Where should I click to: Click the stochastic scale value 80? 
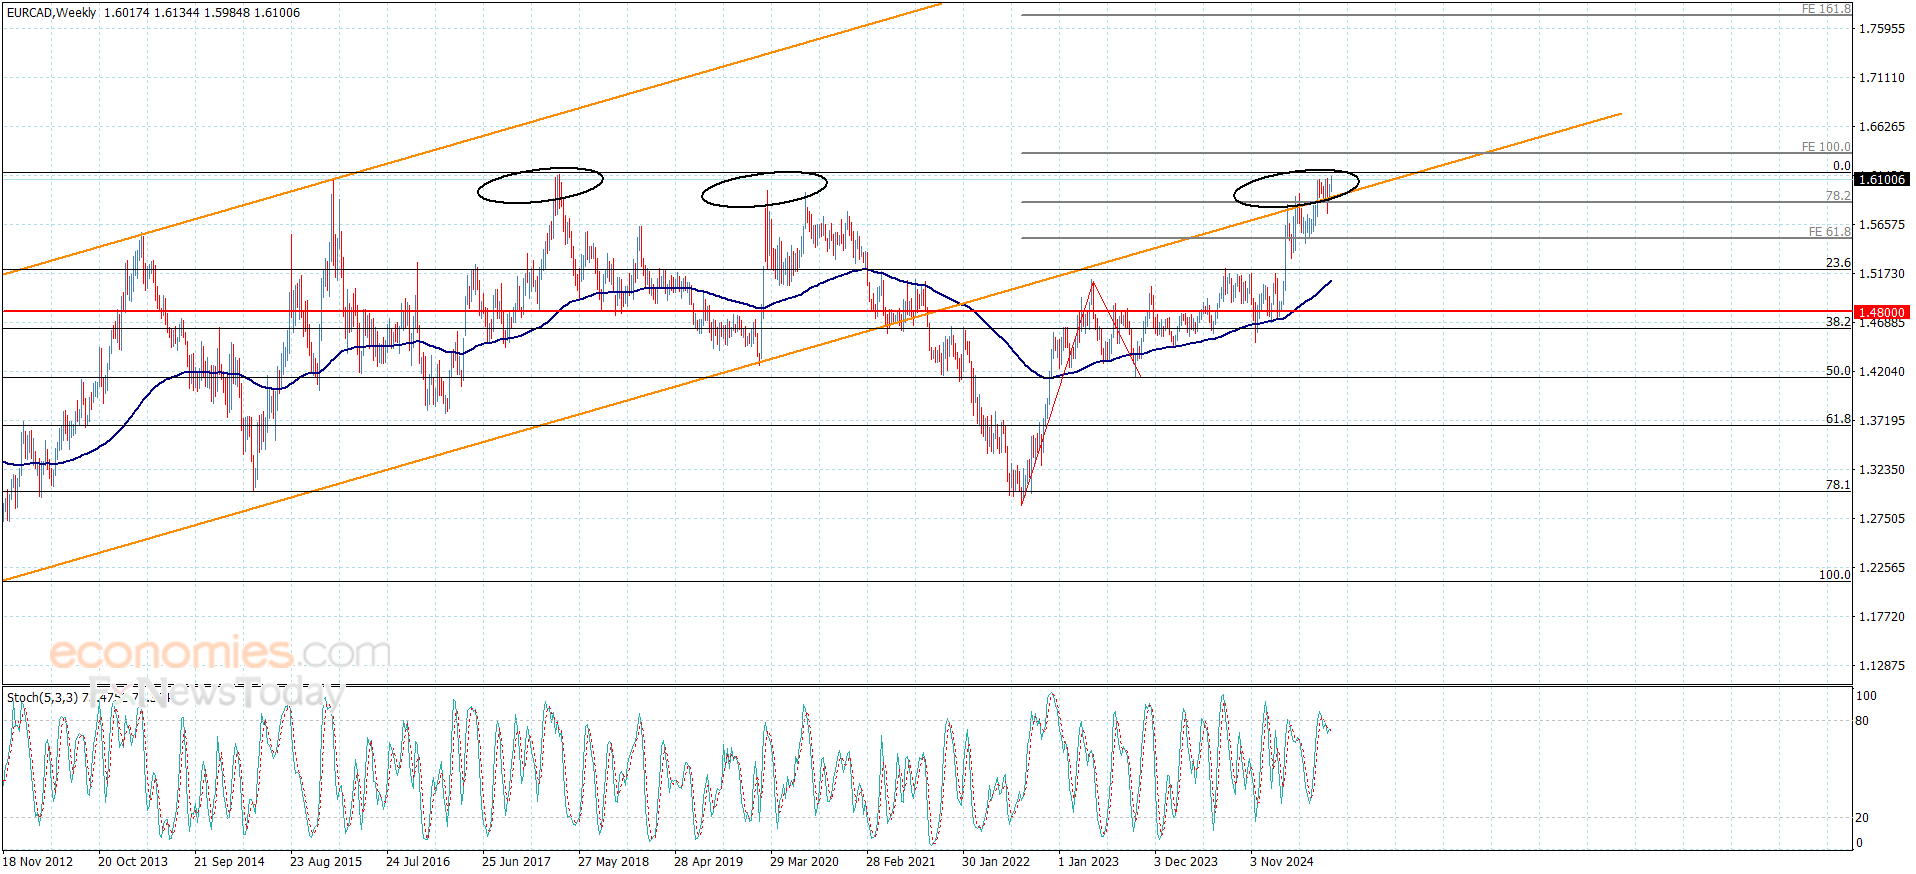pos(1862,721)
